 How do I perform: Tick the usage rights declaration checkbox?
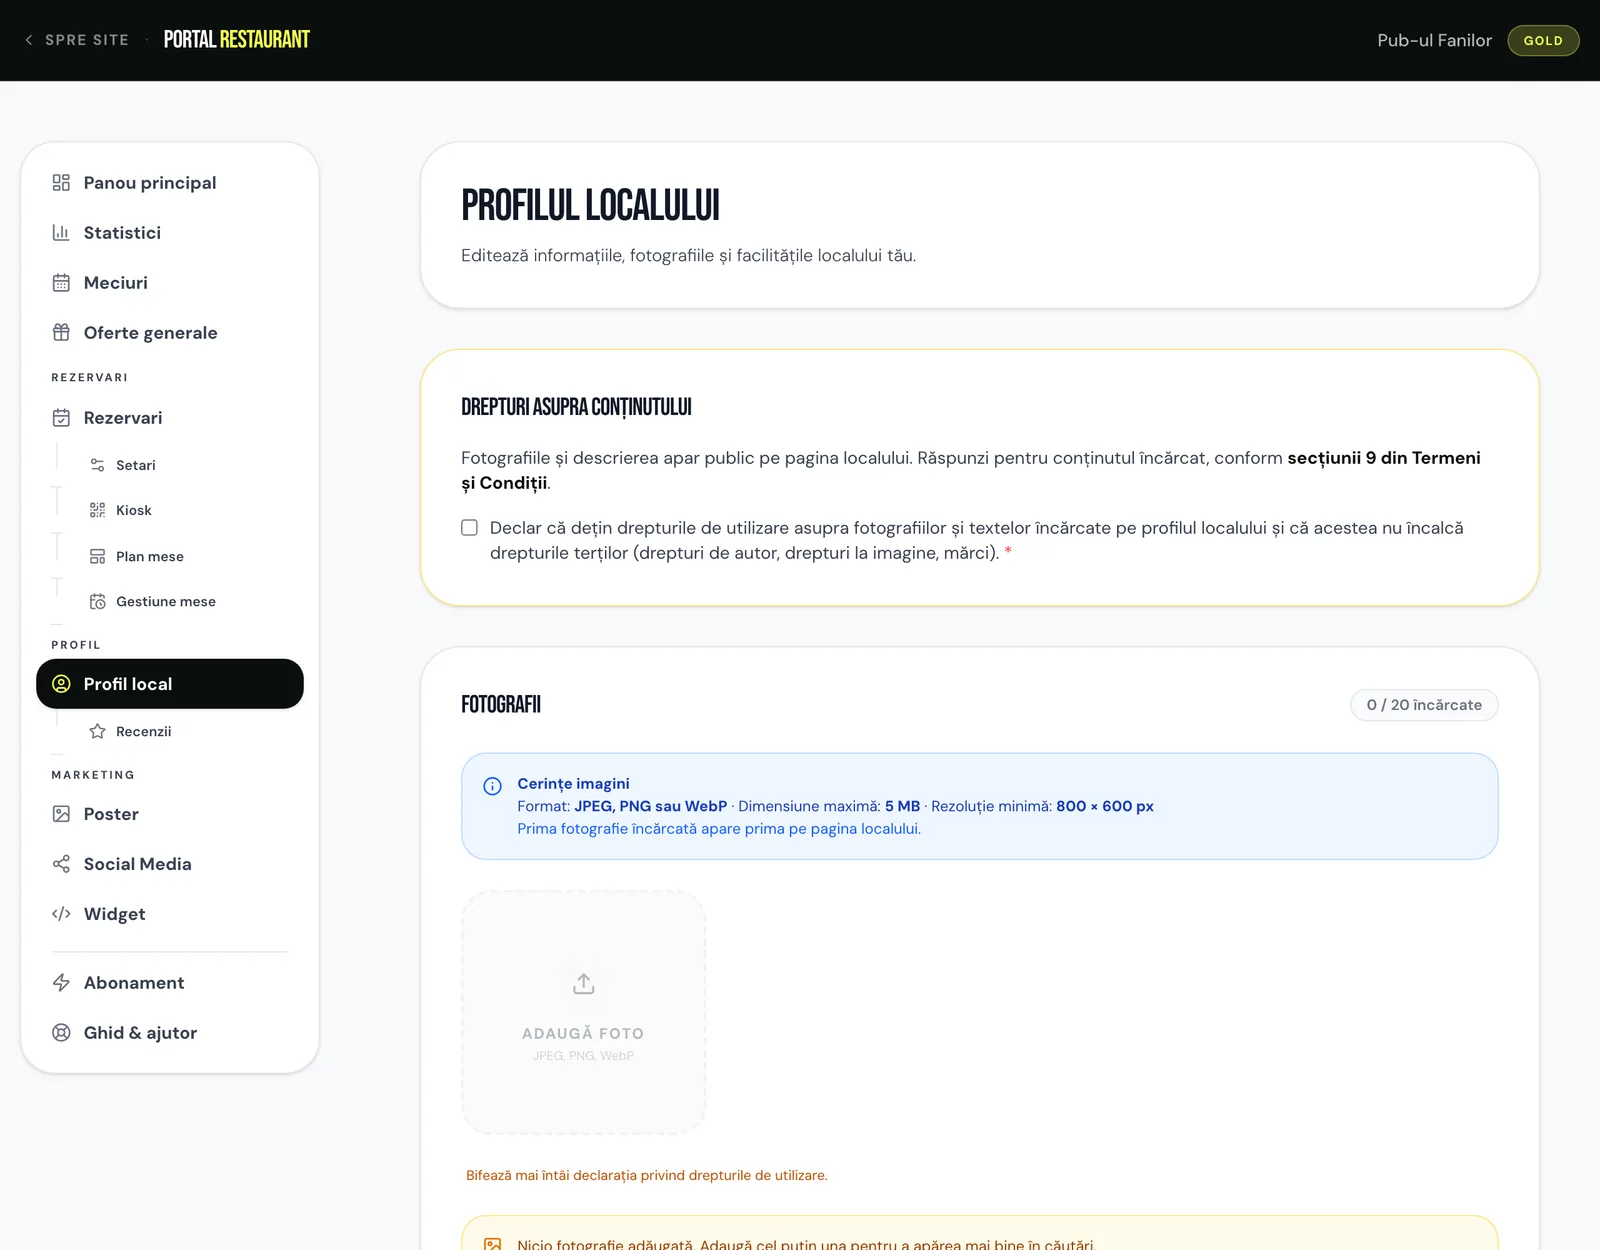tap(469, 527)
